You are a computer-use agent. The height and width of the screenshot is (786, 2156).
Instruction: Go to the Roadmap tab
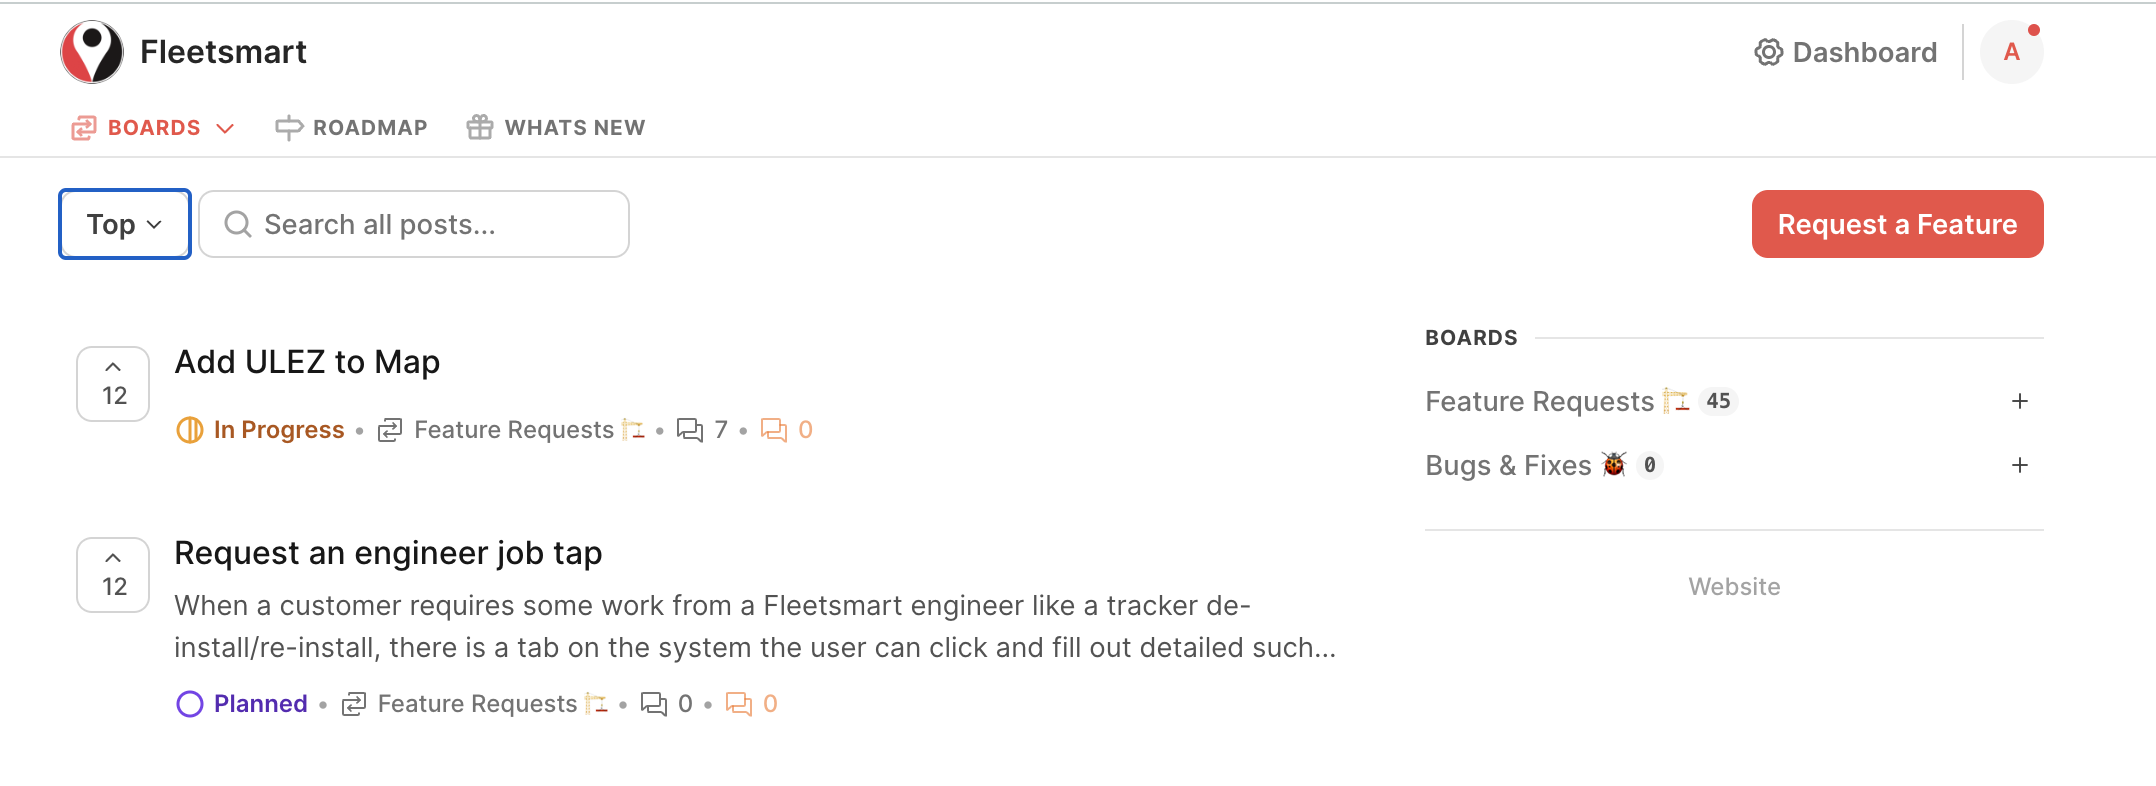(351, 128)
